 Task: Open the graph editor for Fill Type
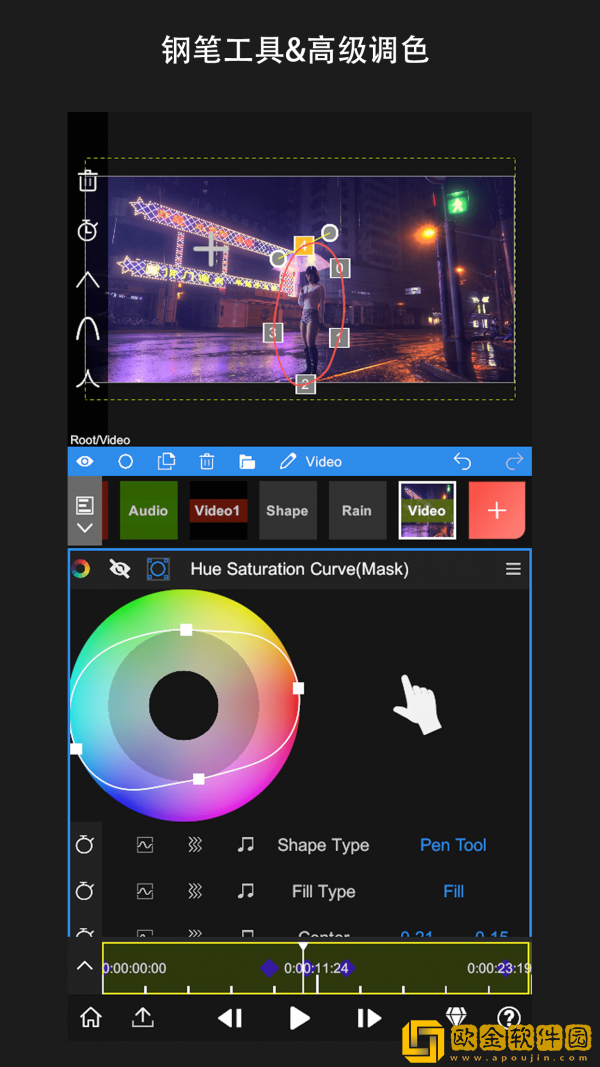pos(145,891)
